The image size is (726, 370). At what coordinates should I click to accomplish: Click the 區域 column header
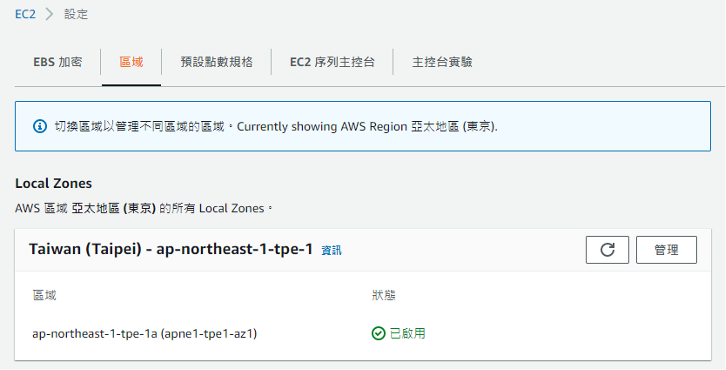[x=44, y=295]
